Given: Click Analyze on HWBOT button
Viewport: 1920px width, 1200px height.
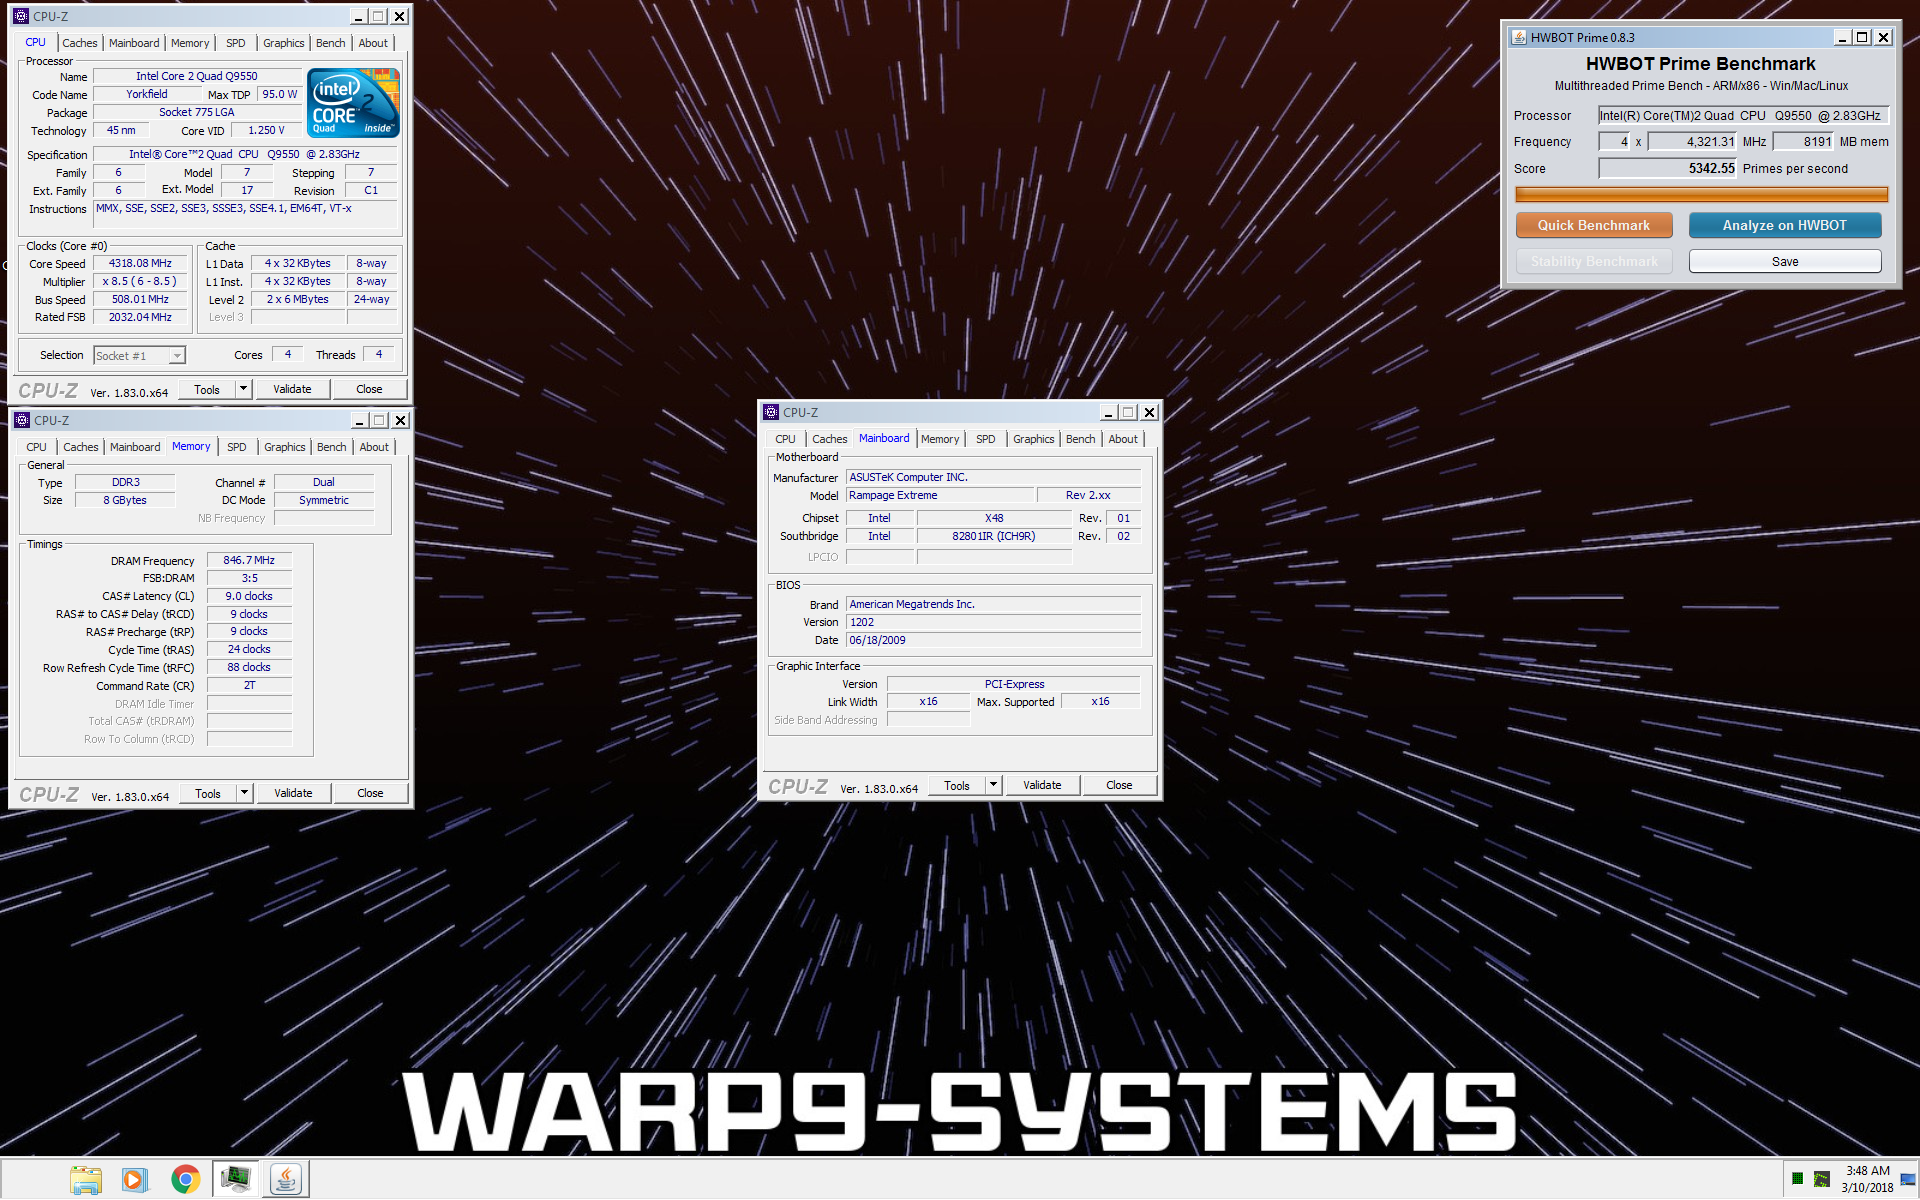Looking at the screenshot, I should coord(1785,225).
